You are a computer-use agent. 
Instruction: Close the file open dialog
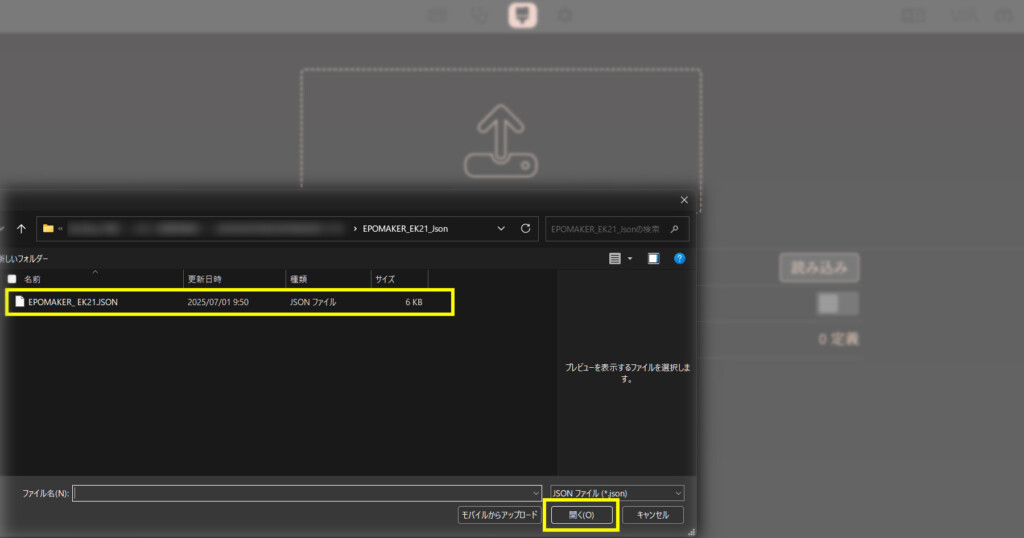(x=684, y=200)
